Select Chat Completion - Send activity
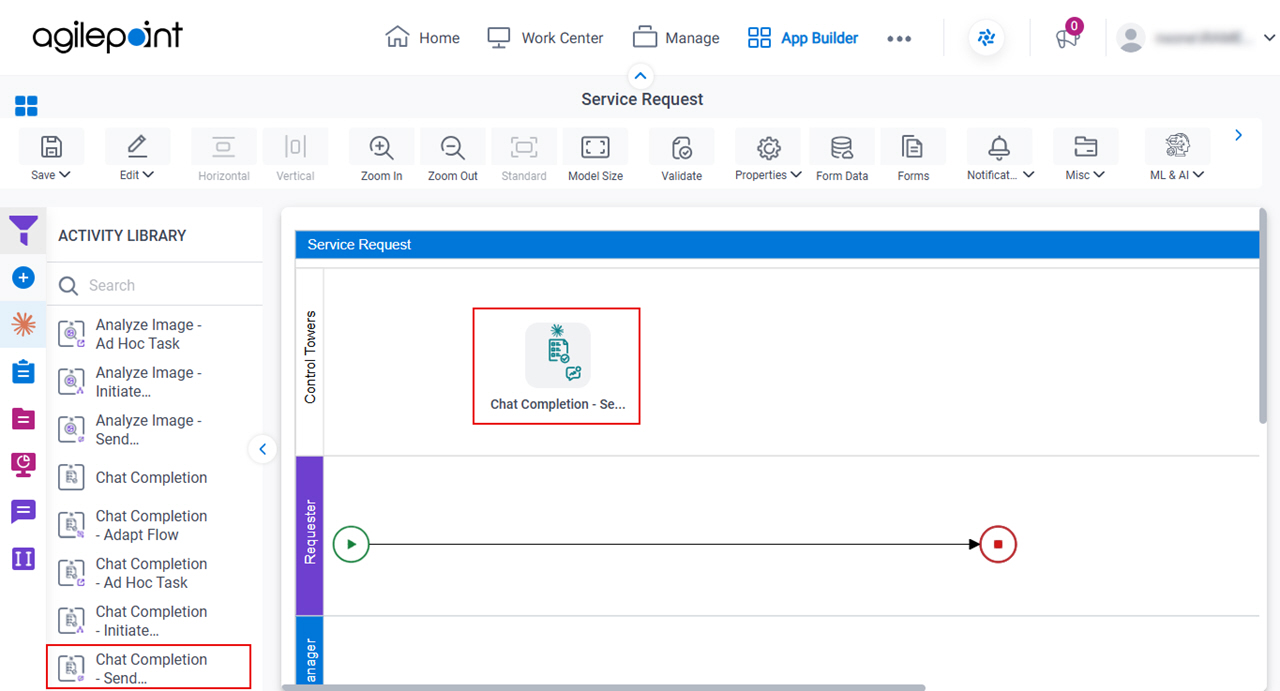The height and width of the screenshot is (691, 1280). click(149, 668)
